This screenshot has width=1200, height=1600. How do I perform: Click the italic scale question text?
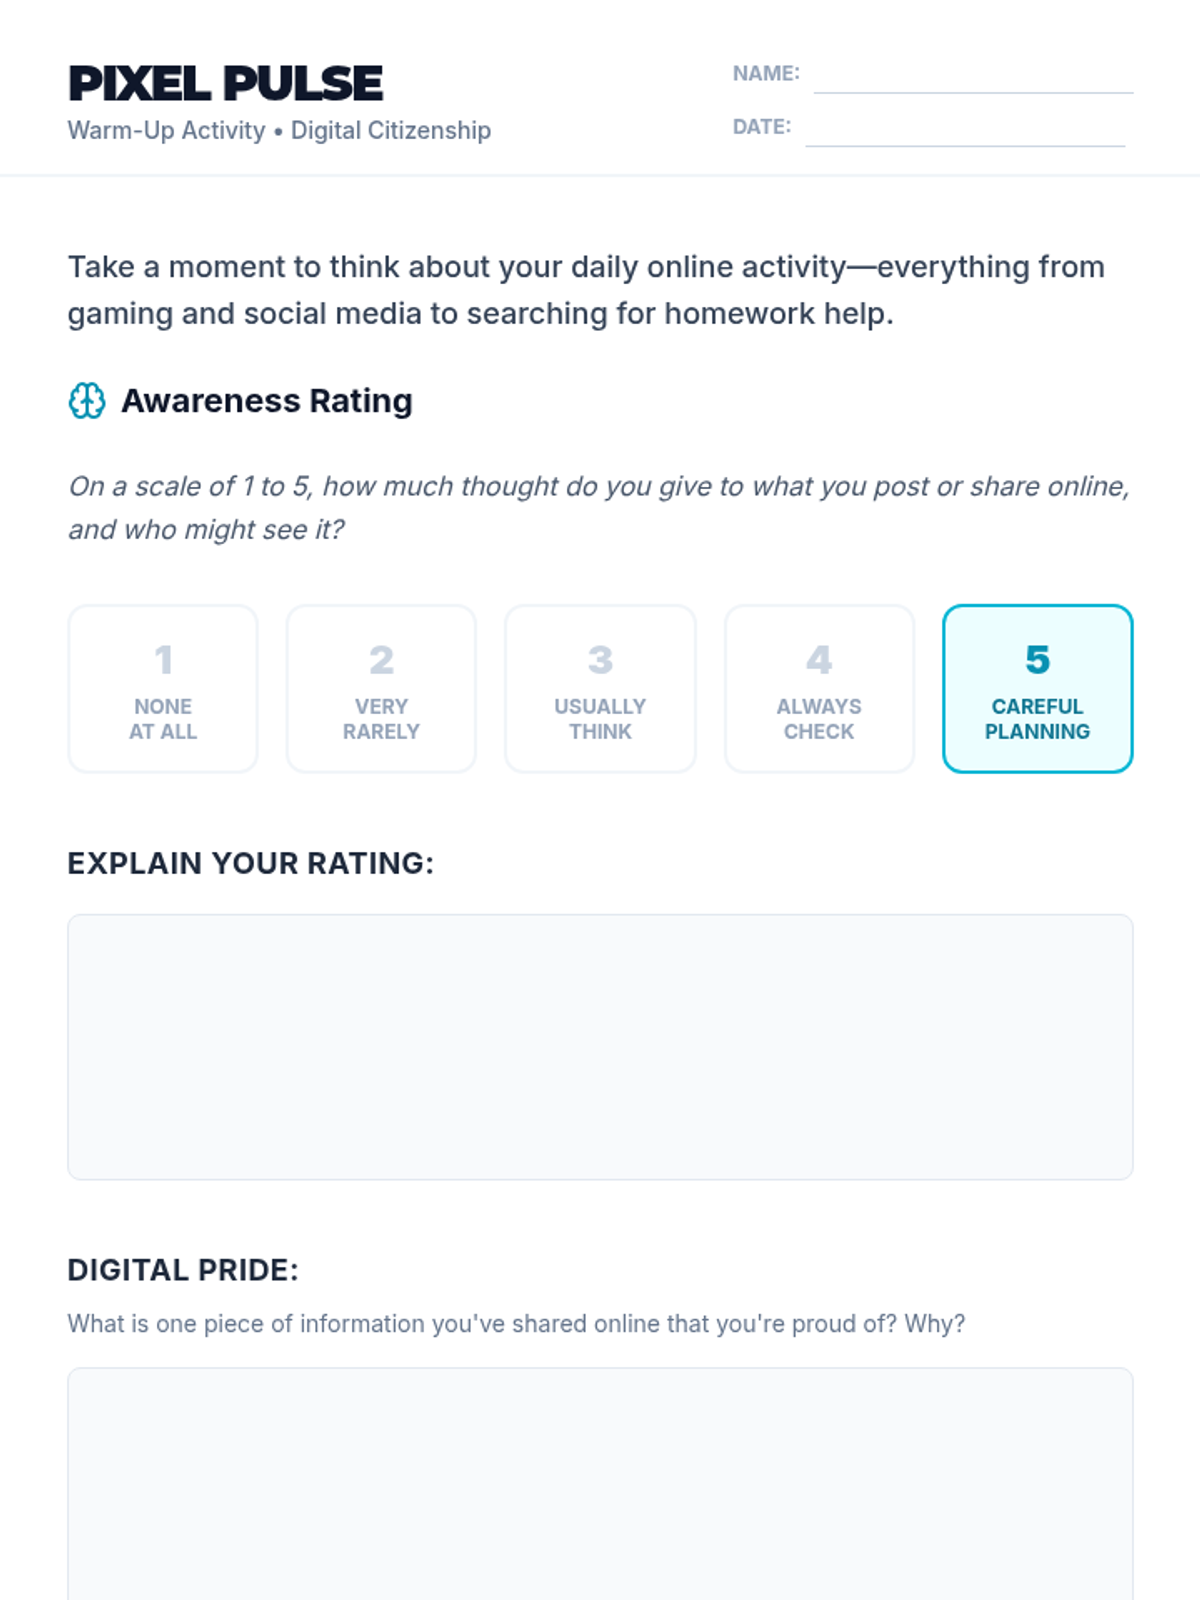(599, 508)
